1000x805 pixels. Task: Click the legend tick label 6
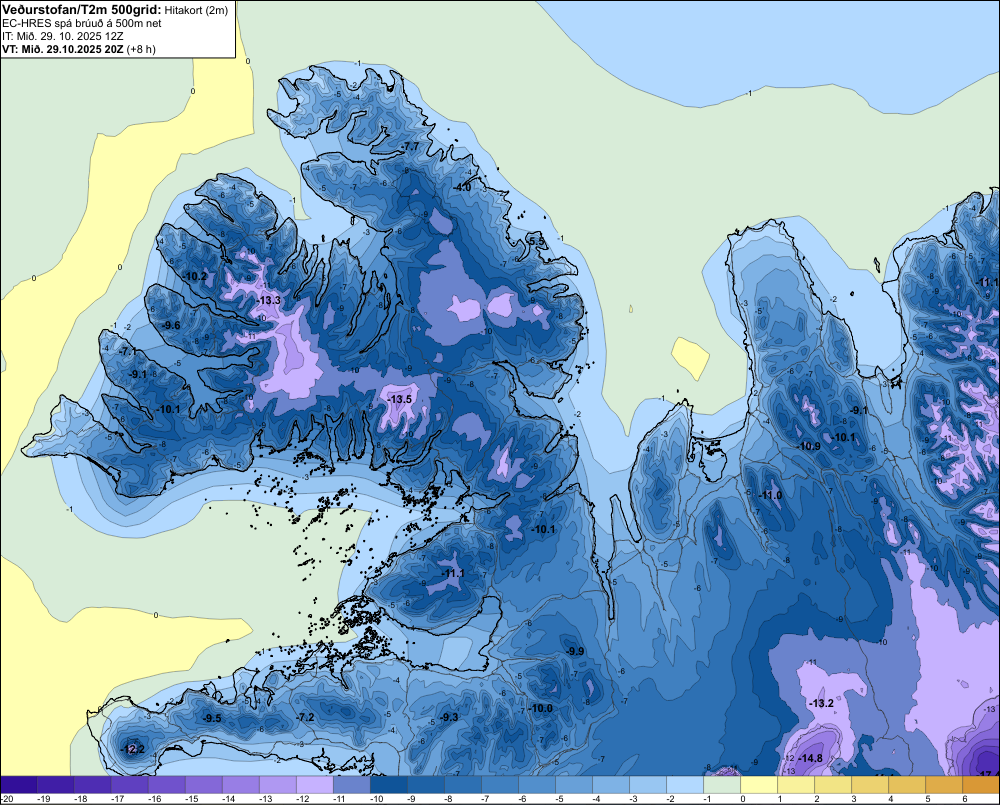point(964,799)
